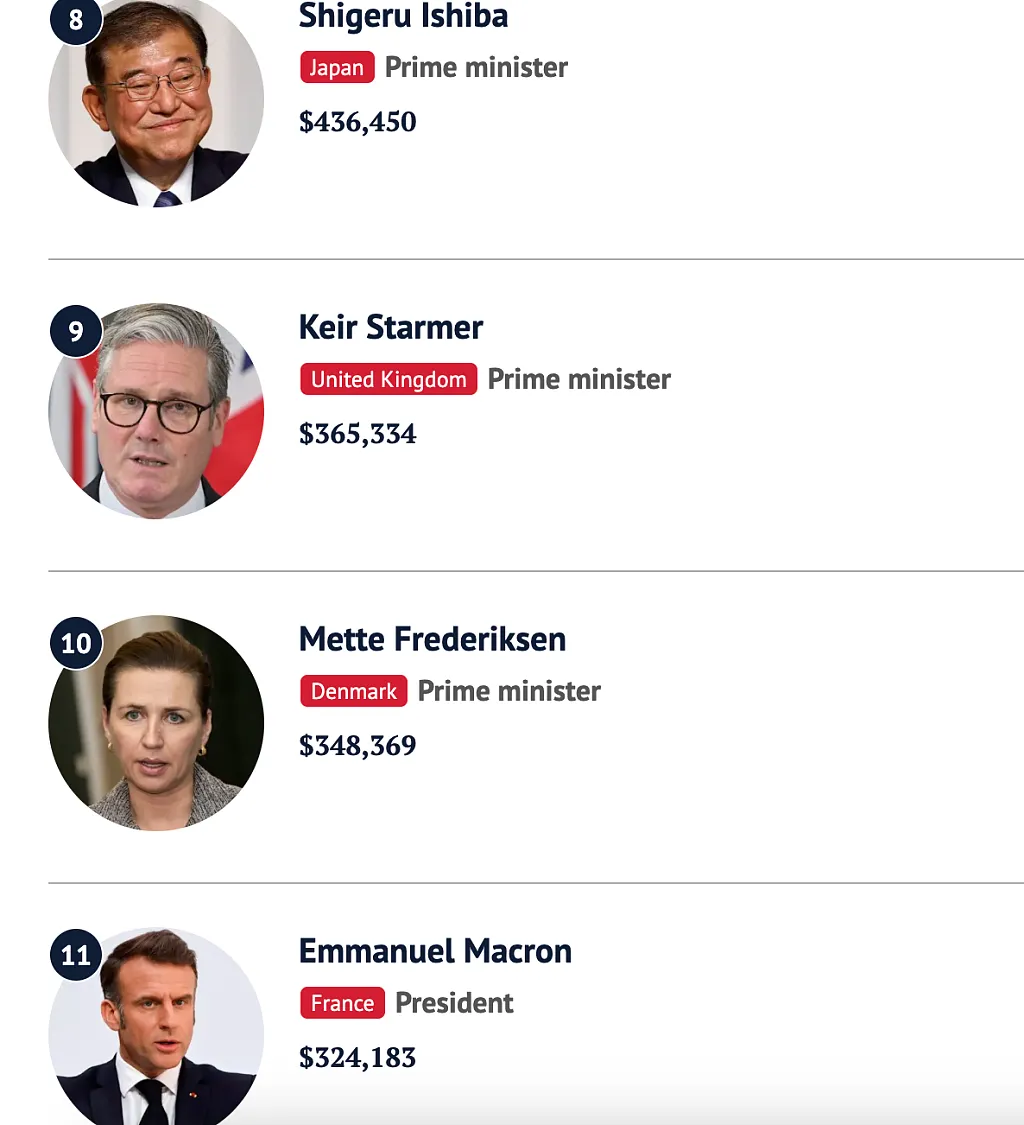Open the photo beside Emmanuel Macron's entry
Viewport: 1024px width, 1125px height.
pos(156,1027)
